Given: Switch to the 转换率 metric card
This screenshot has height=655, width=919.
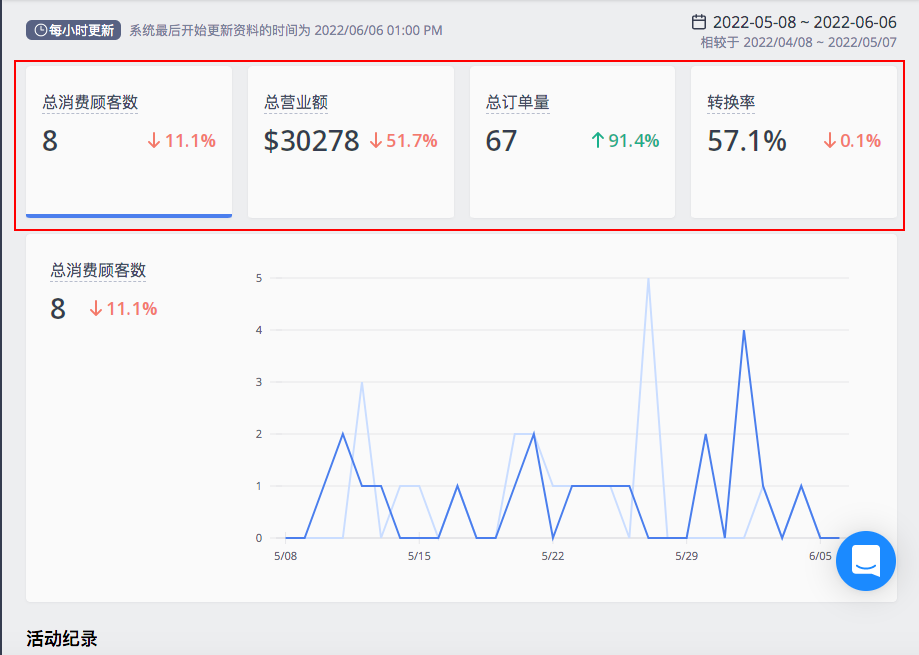Looking at the screenshot, I should click(x=794, y=142).
